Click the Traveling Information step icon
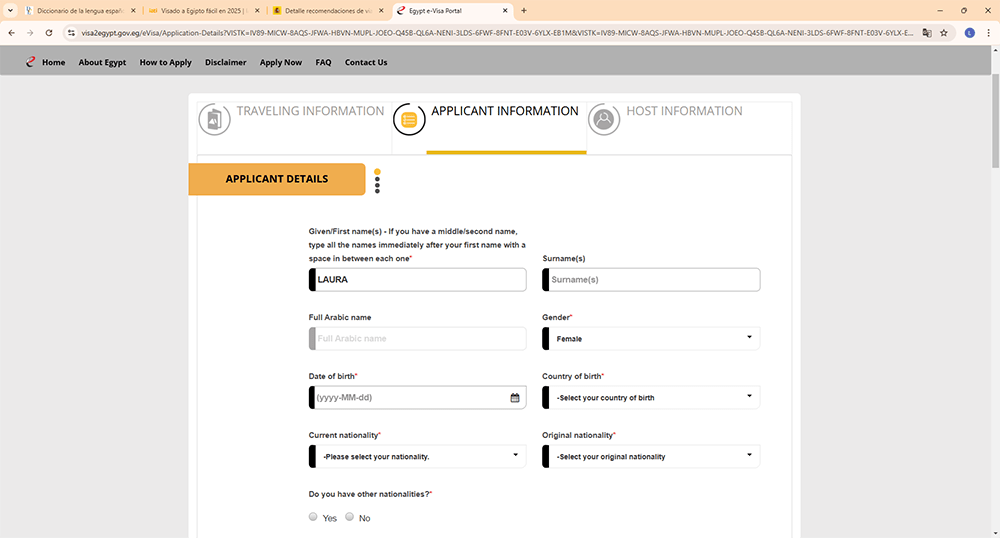1000x538 pixels. pyautogui.click(x=213, y=120)
